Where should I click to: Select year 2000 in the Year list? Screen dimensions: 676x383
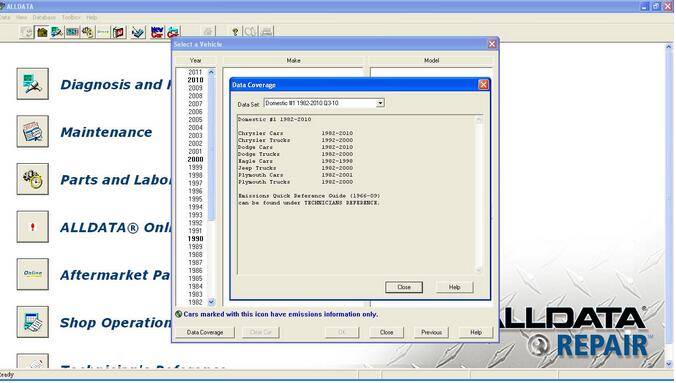[195, 159]
